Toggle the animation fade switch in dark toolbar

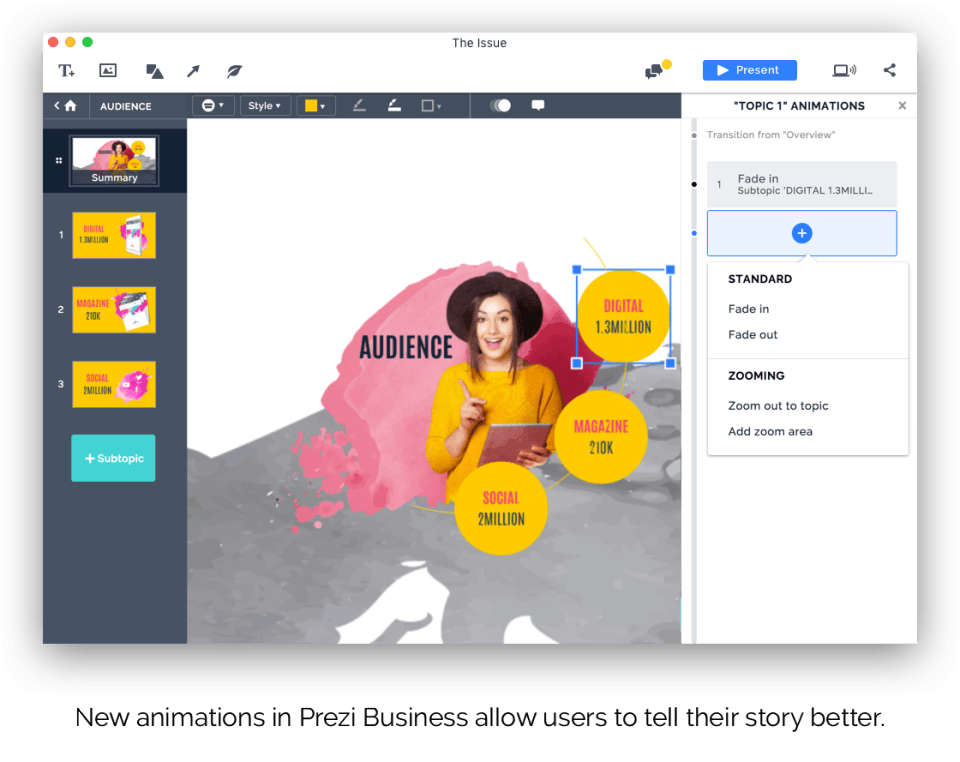click(x=500, y=105)
